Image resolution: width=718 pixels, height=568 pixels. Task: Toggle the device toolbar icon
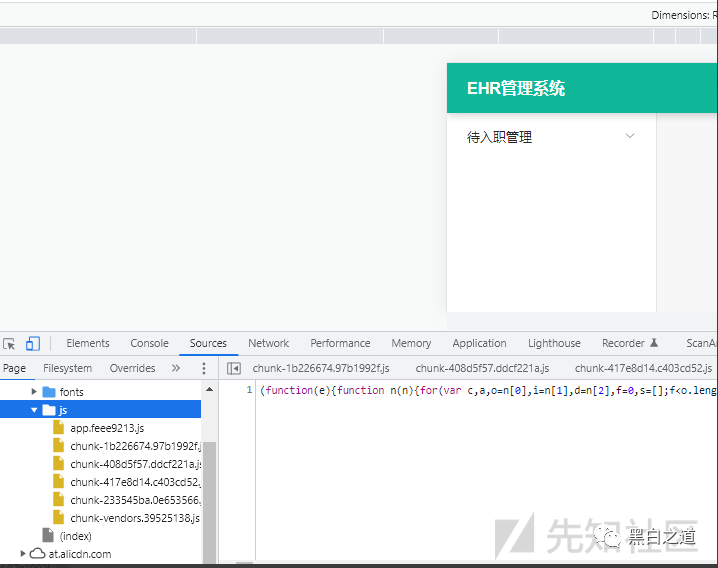coord(33,344)
